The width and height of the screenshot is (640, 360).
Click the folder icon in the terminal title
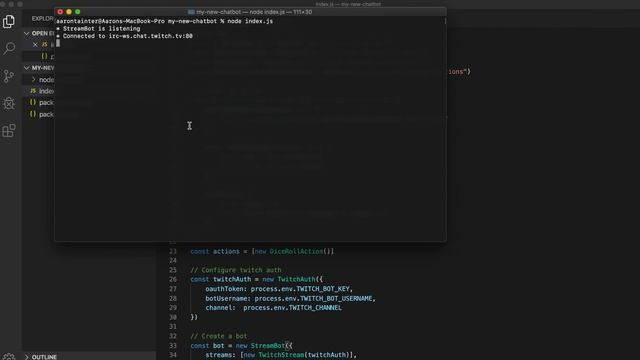point(191,12)
